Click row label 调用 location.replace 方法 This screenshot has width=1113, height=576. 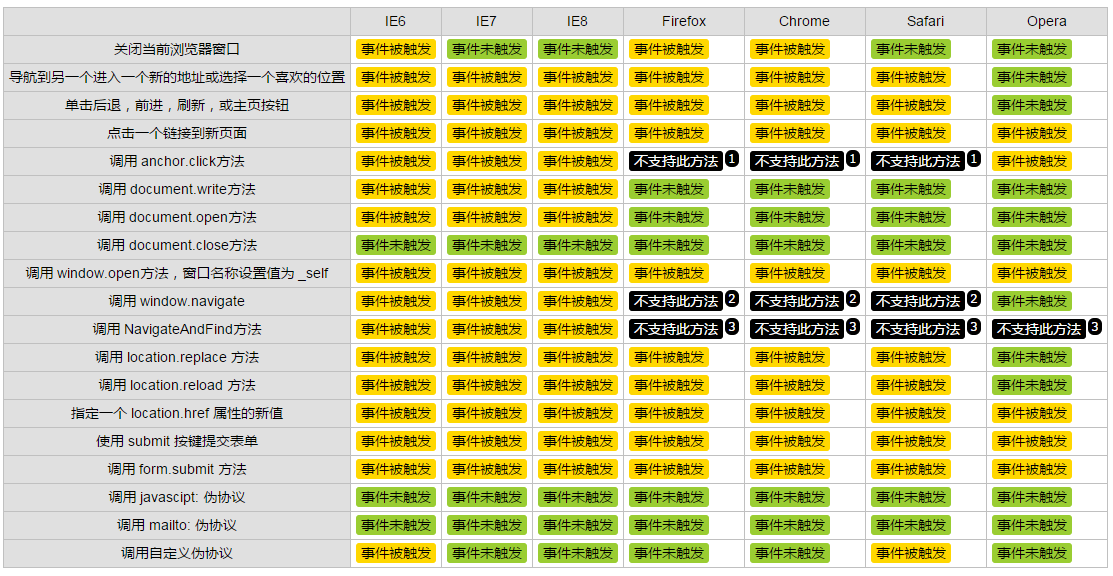coord(177,357)
